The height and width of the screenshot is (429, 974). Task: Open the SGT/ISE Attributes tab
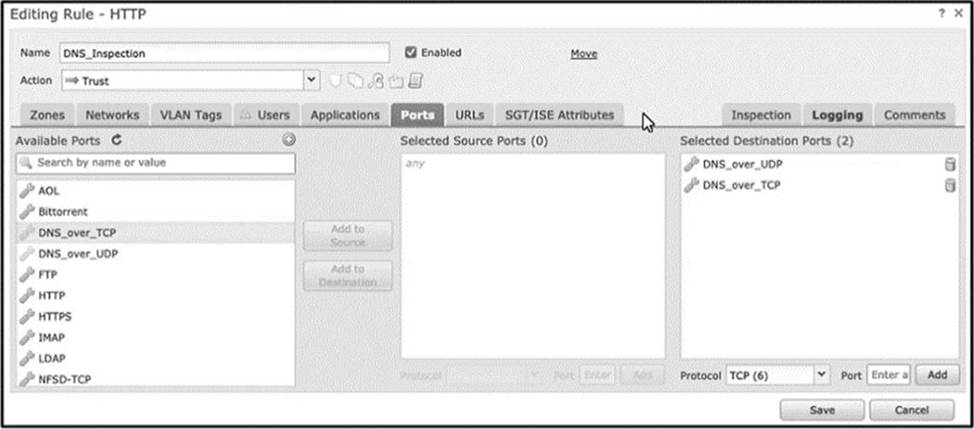click(559, 115)
